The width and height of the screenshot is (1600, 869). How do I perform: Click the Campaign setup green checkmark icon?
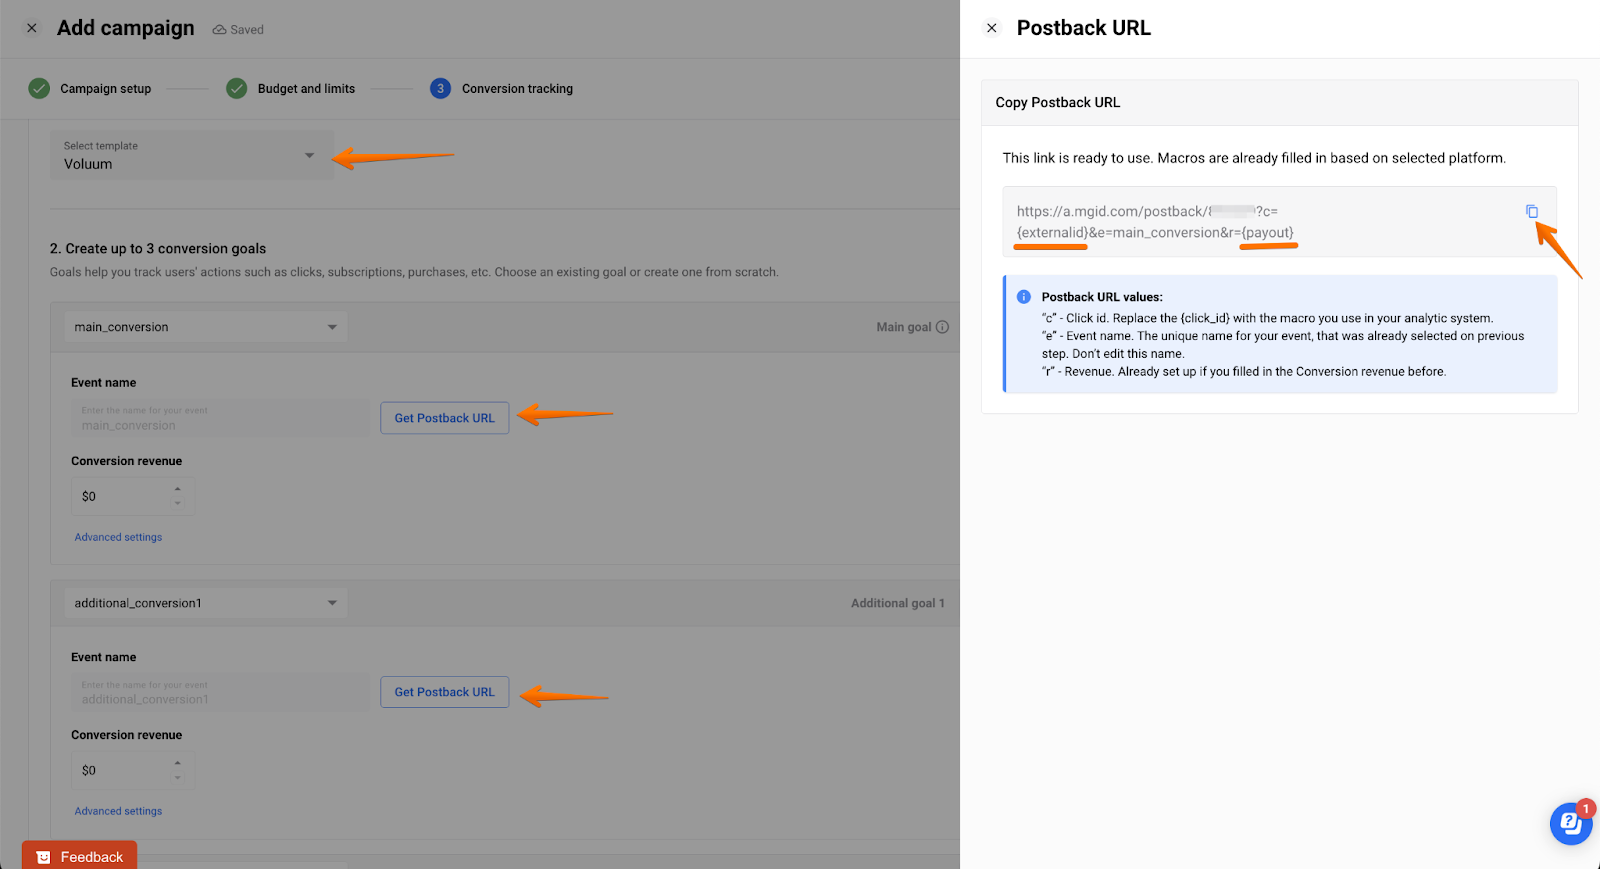39,89
